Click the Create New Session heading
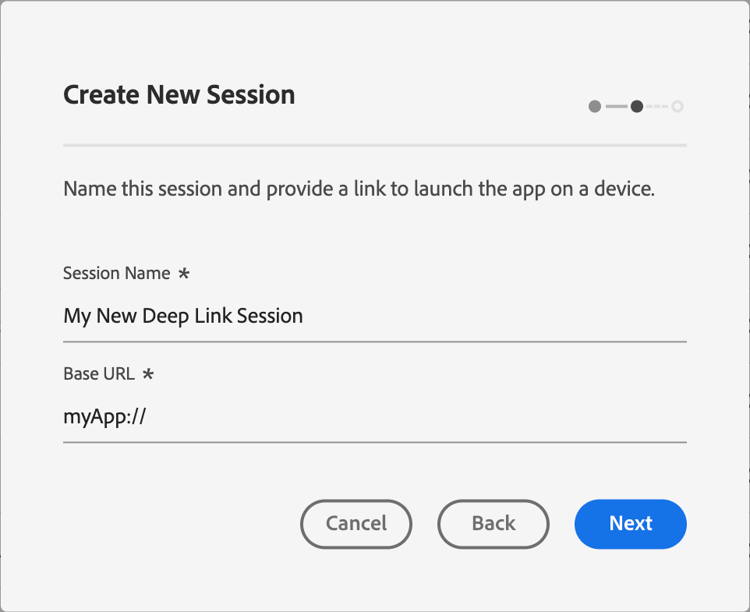This screenshot has height=612, width=750. point(179,95)
